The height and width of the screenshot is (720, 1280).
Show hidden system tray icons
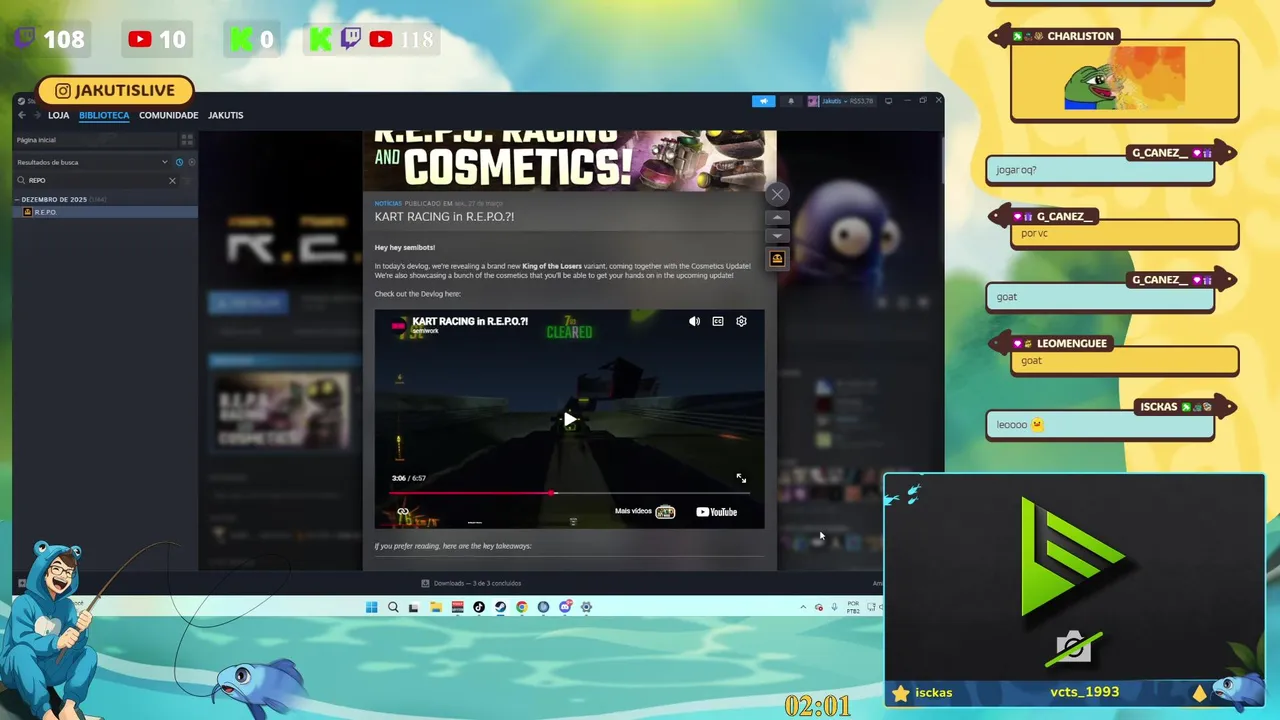tap(803, 607)
